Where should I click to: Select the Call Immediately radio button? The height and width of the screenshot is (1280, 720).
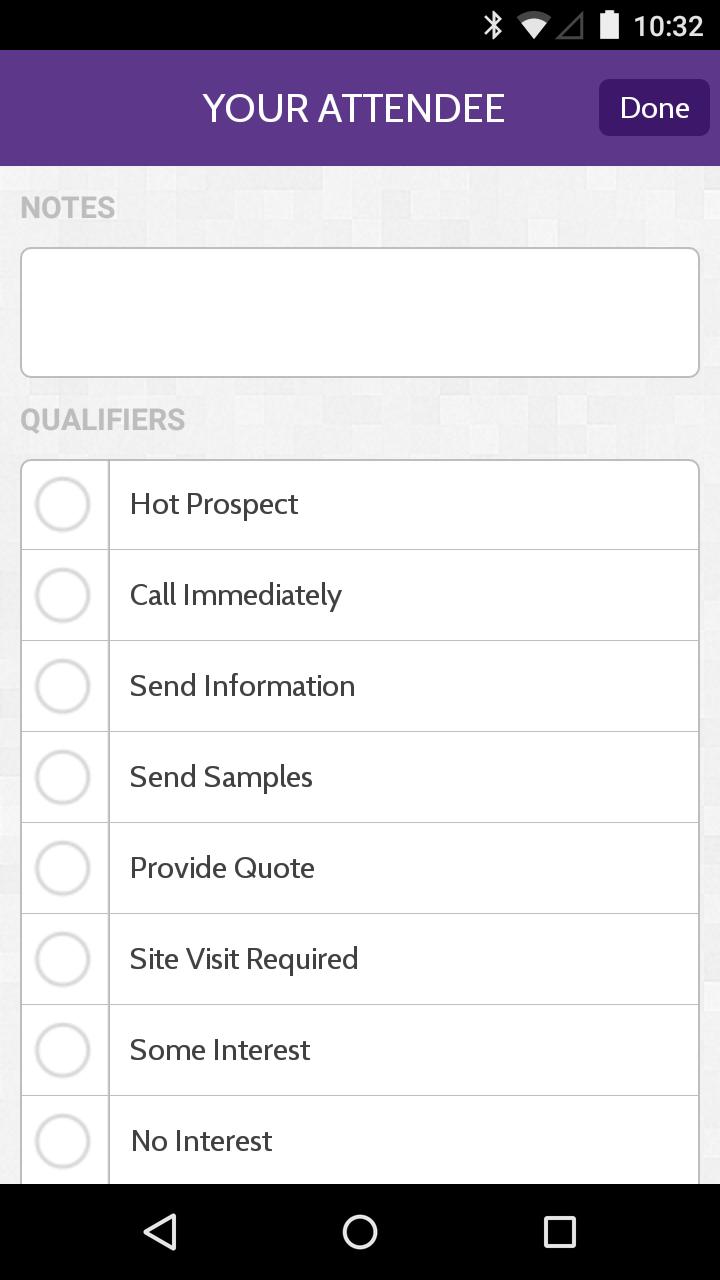tap(63, 595)
